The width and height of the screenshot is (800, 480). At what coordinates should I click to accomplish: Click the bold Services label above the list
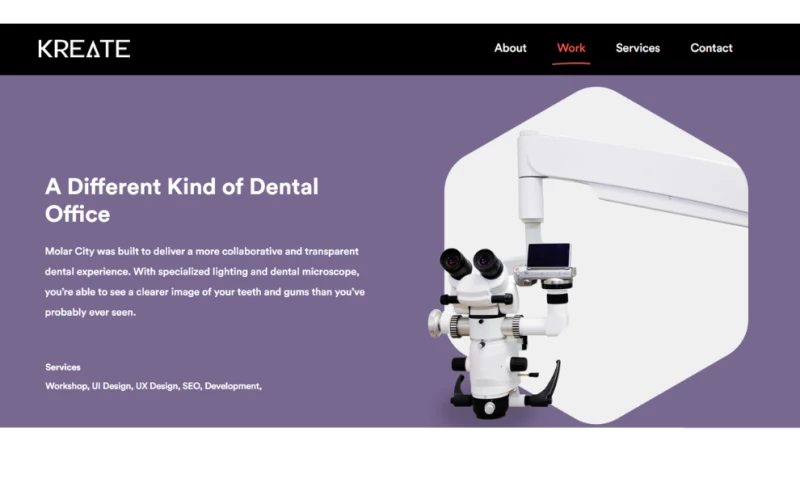pyautogui.click(x=63, y=367)
